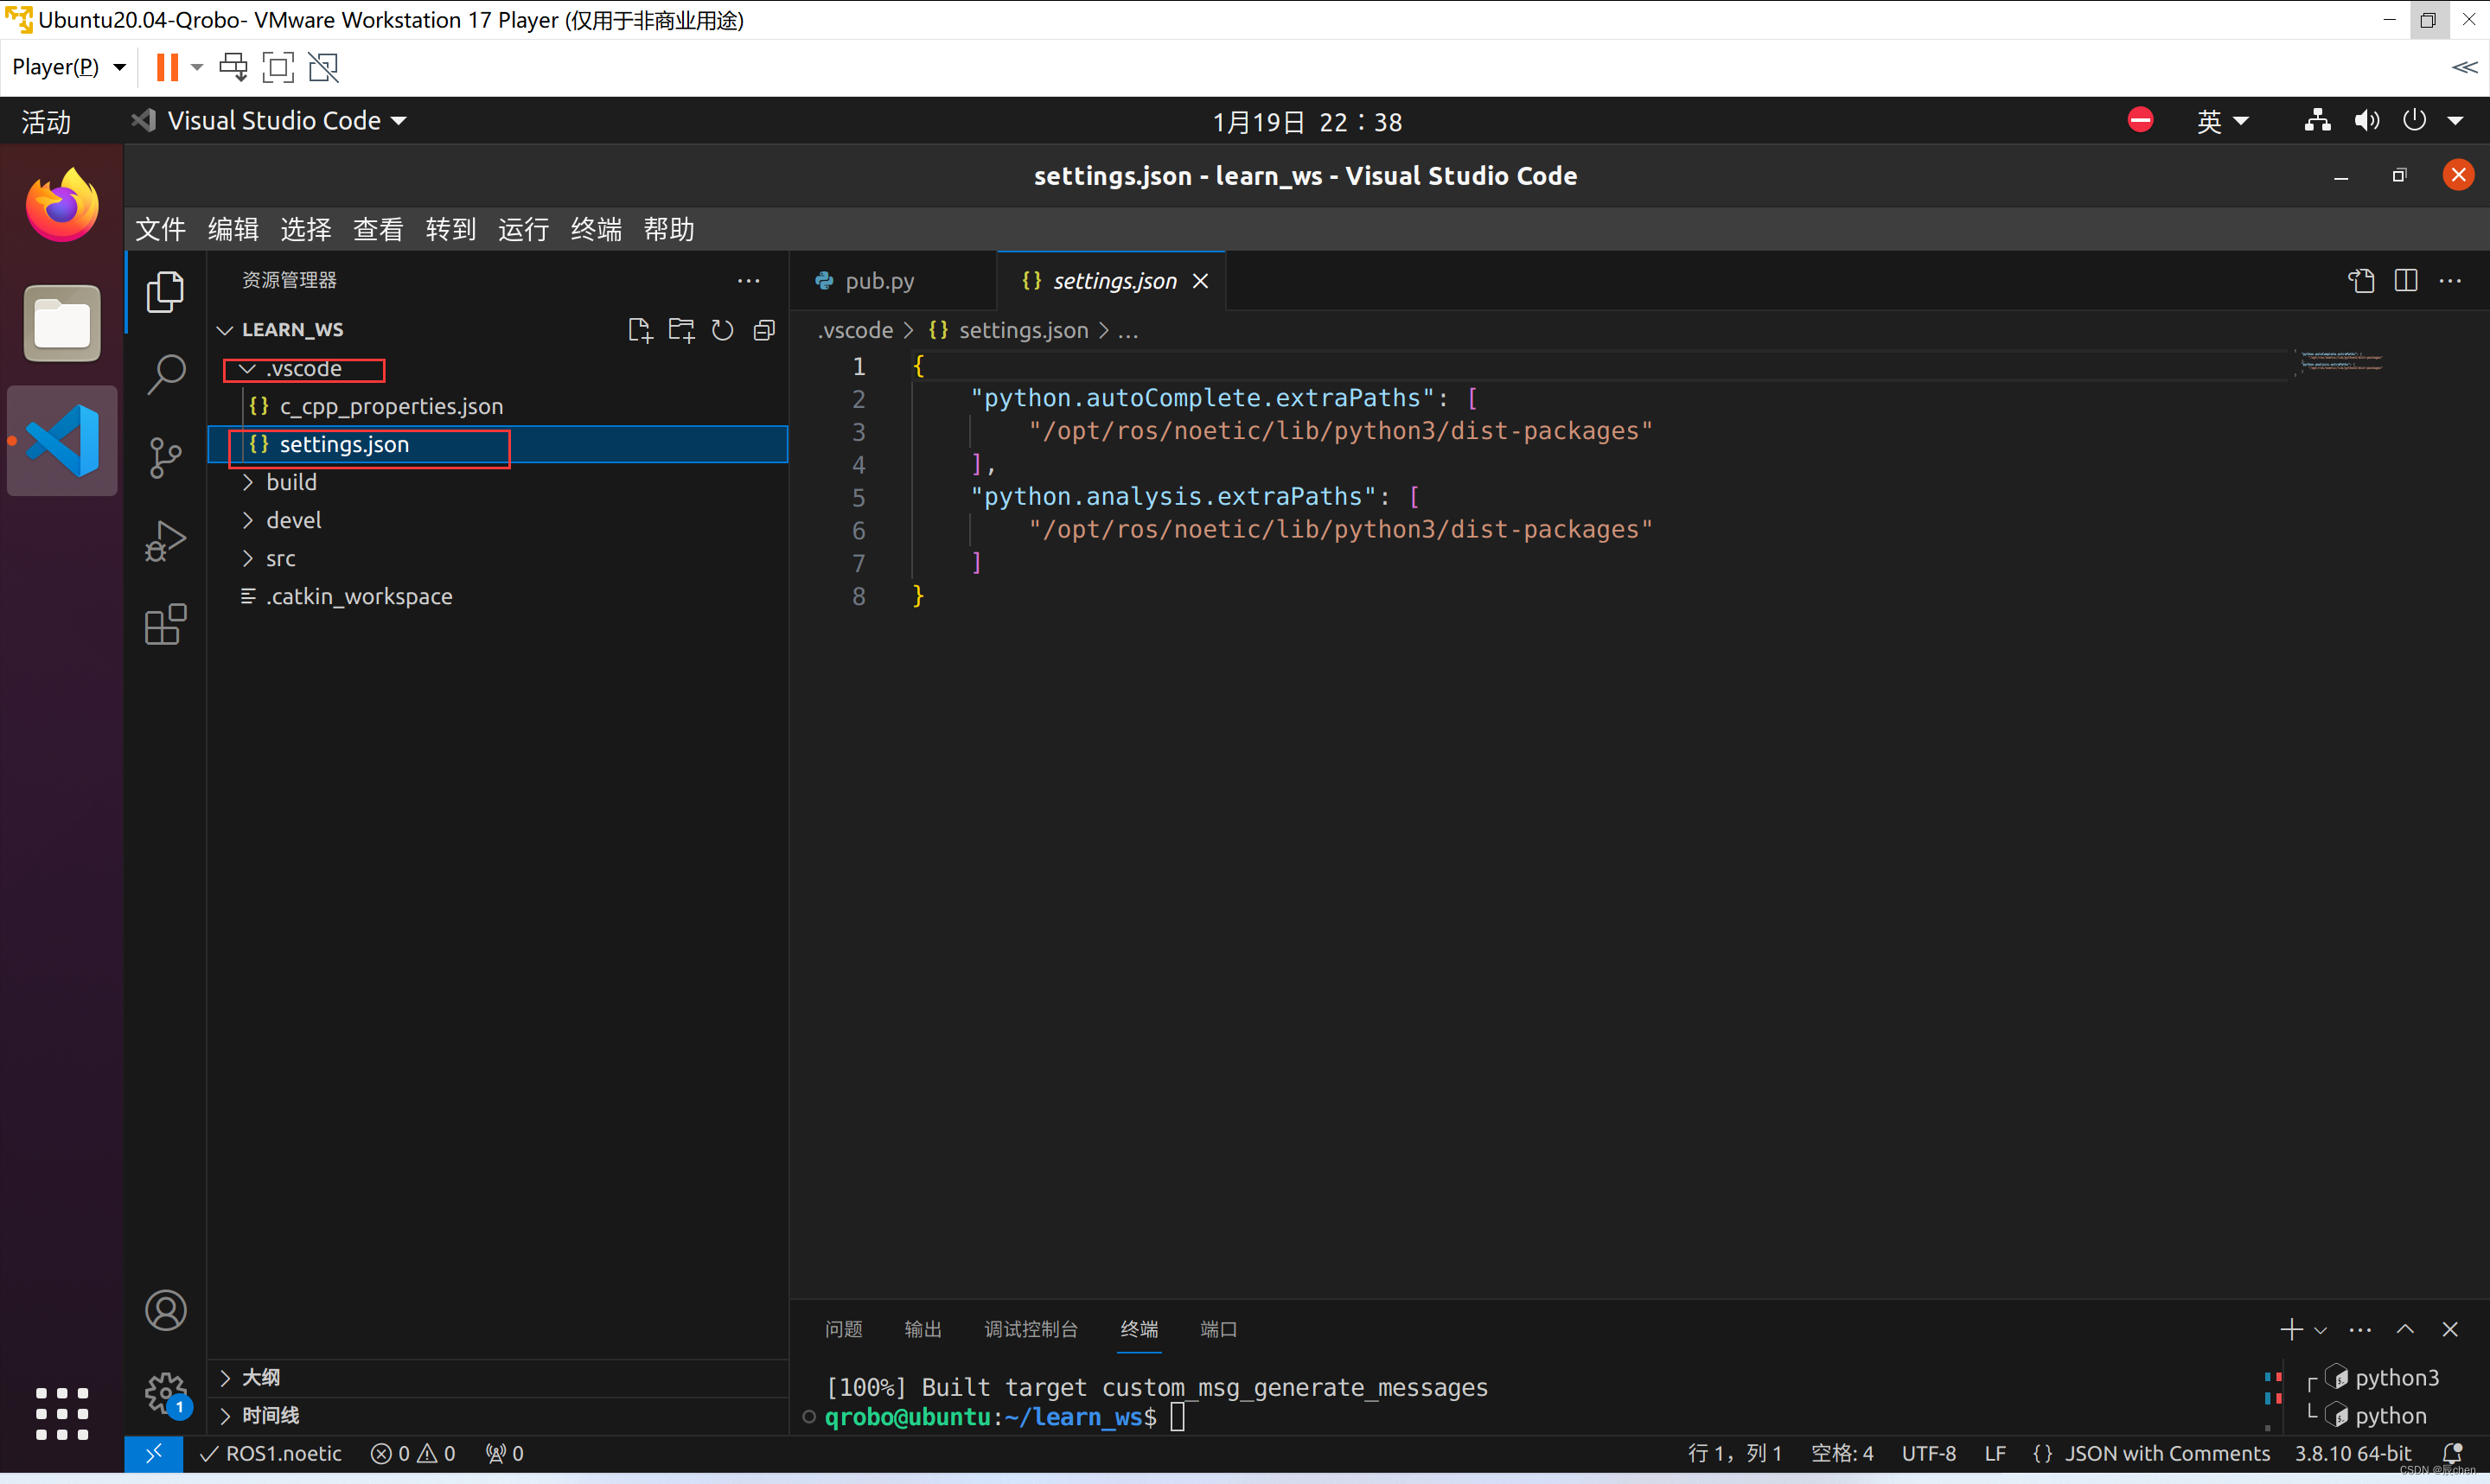The image size is (2490, 1484).
Task: Open the Search view in activity bar
Action: coord(165,375)
